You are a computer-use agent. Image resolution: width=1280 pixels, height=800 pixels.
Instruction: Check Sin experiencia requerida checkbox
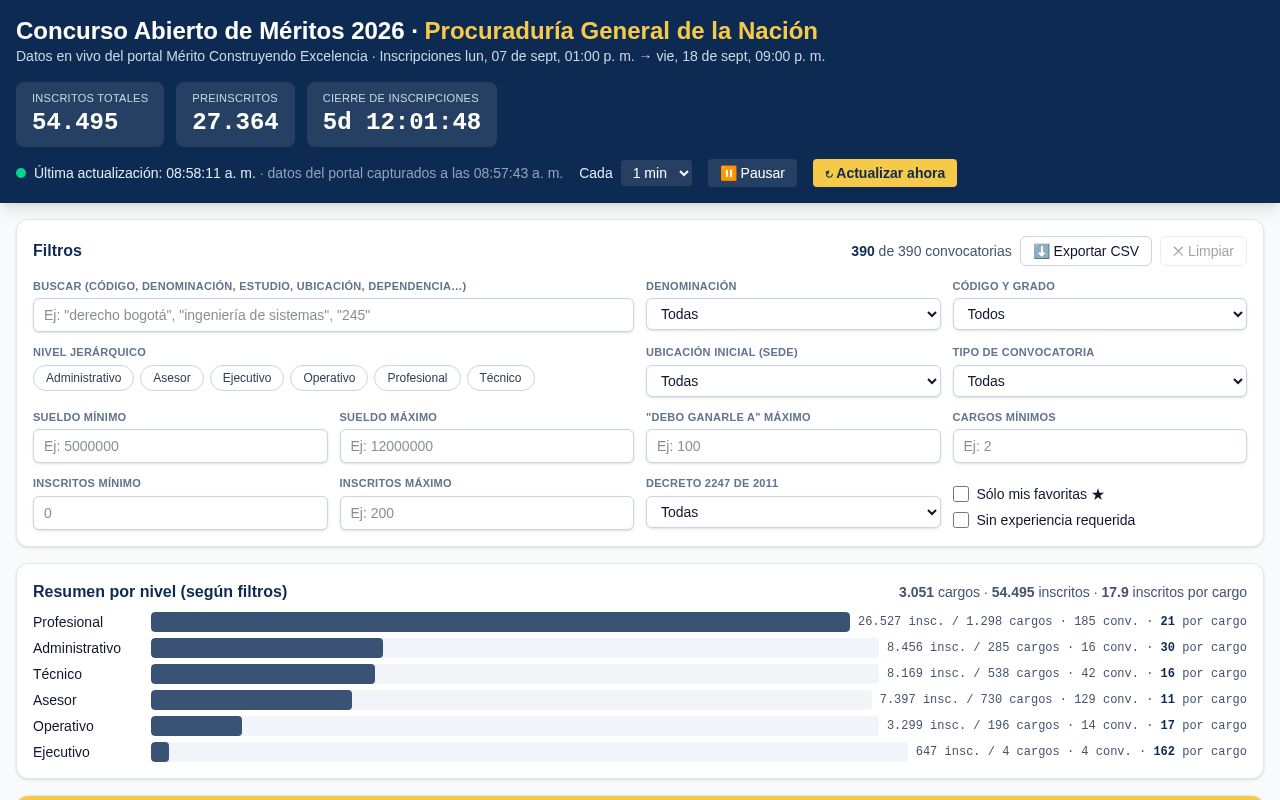click(x=961, y=520)
